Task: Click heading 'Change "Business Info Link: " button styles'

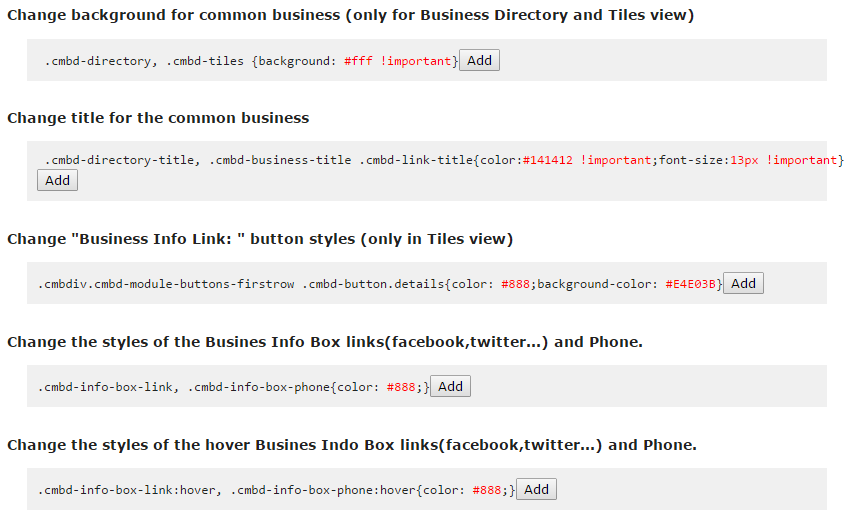Action: click(x=260, y=239)
